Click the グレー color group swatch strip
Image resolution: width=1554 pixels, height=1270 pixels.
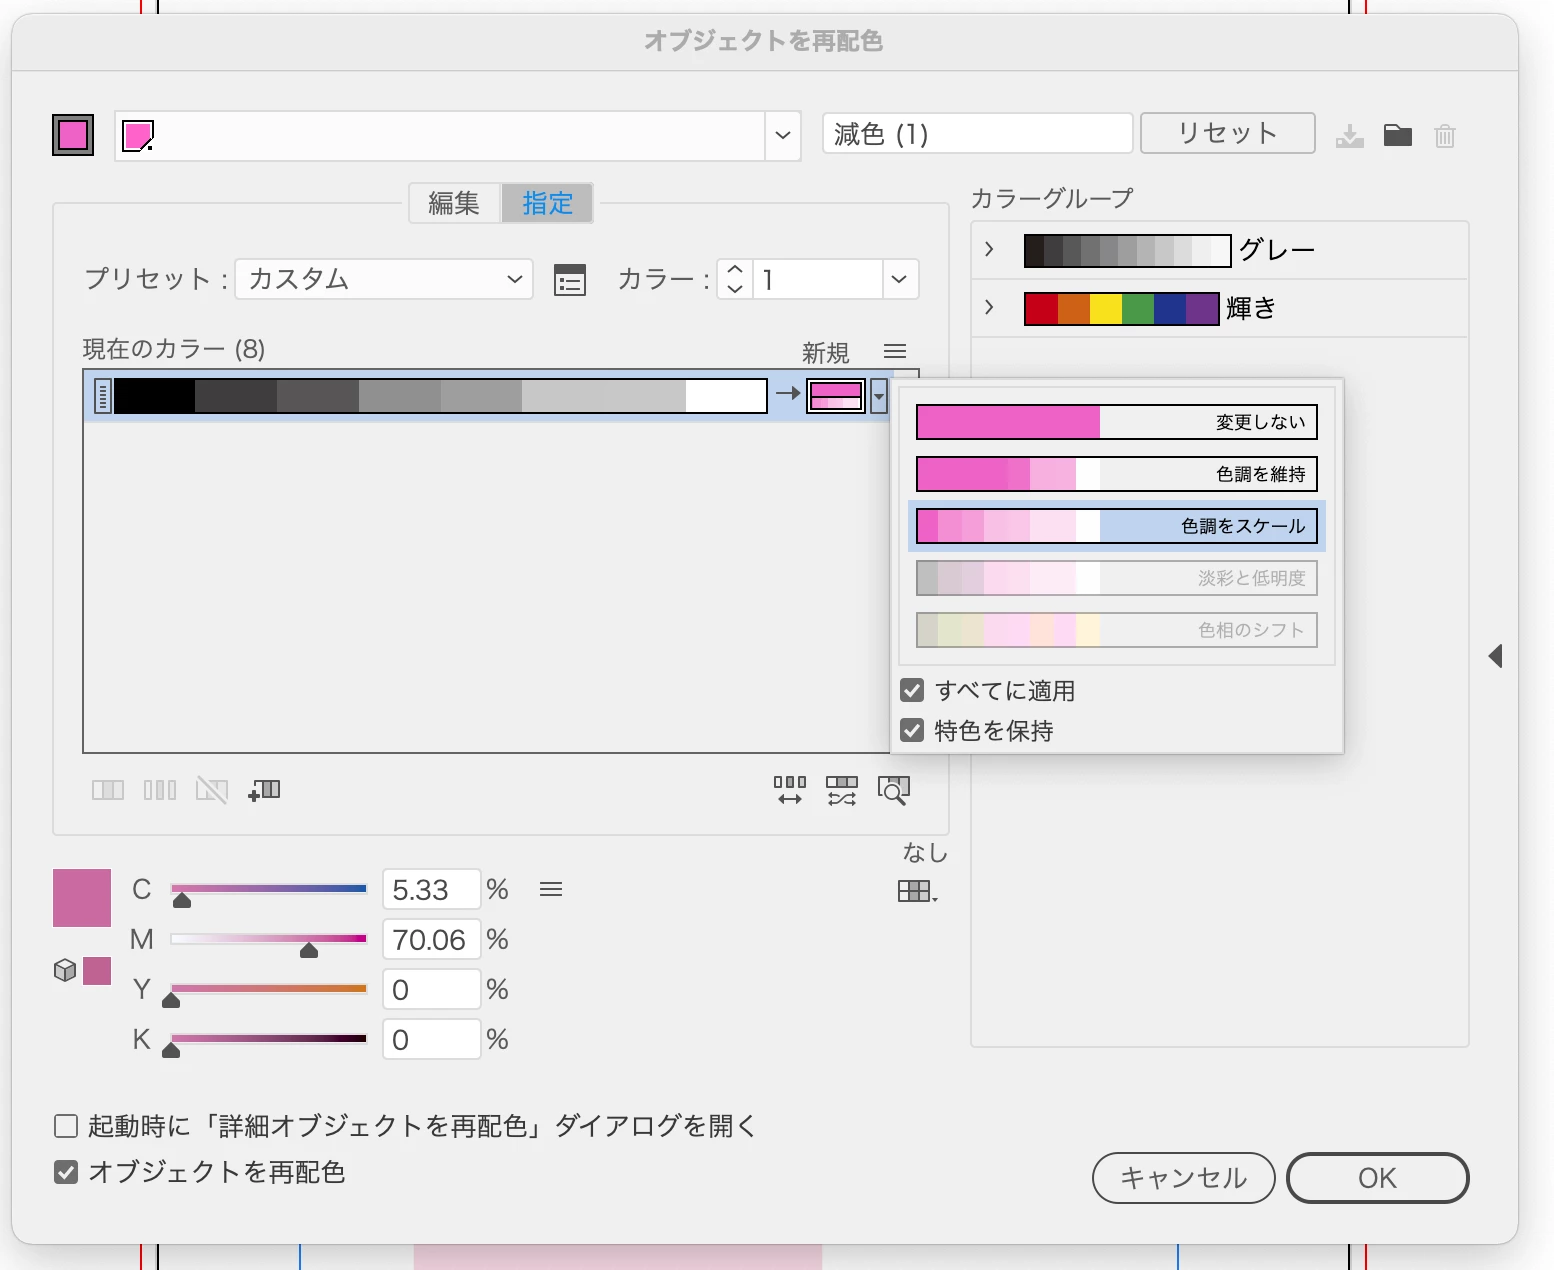pyautogui.click(x=1127, y=250)
